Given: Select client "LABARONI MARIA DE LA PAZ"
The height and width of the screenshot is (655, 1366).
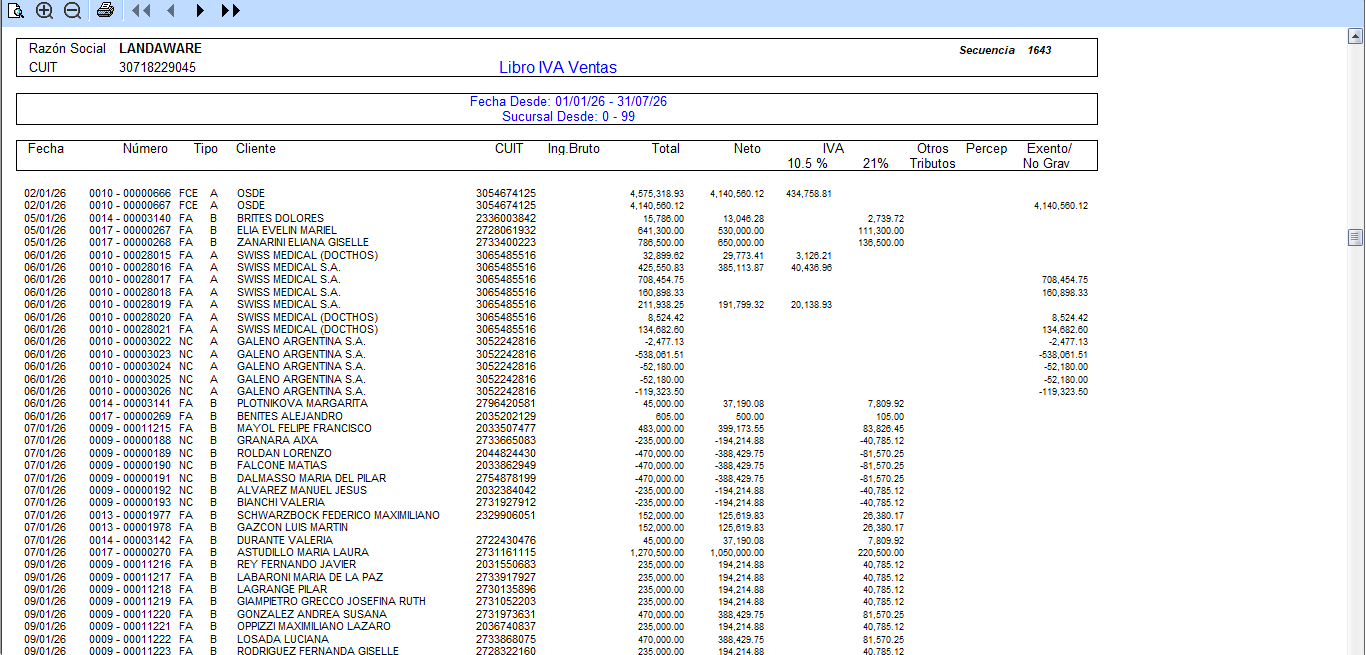Looking at the screenshot, I should (x=310, y=577).
